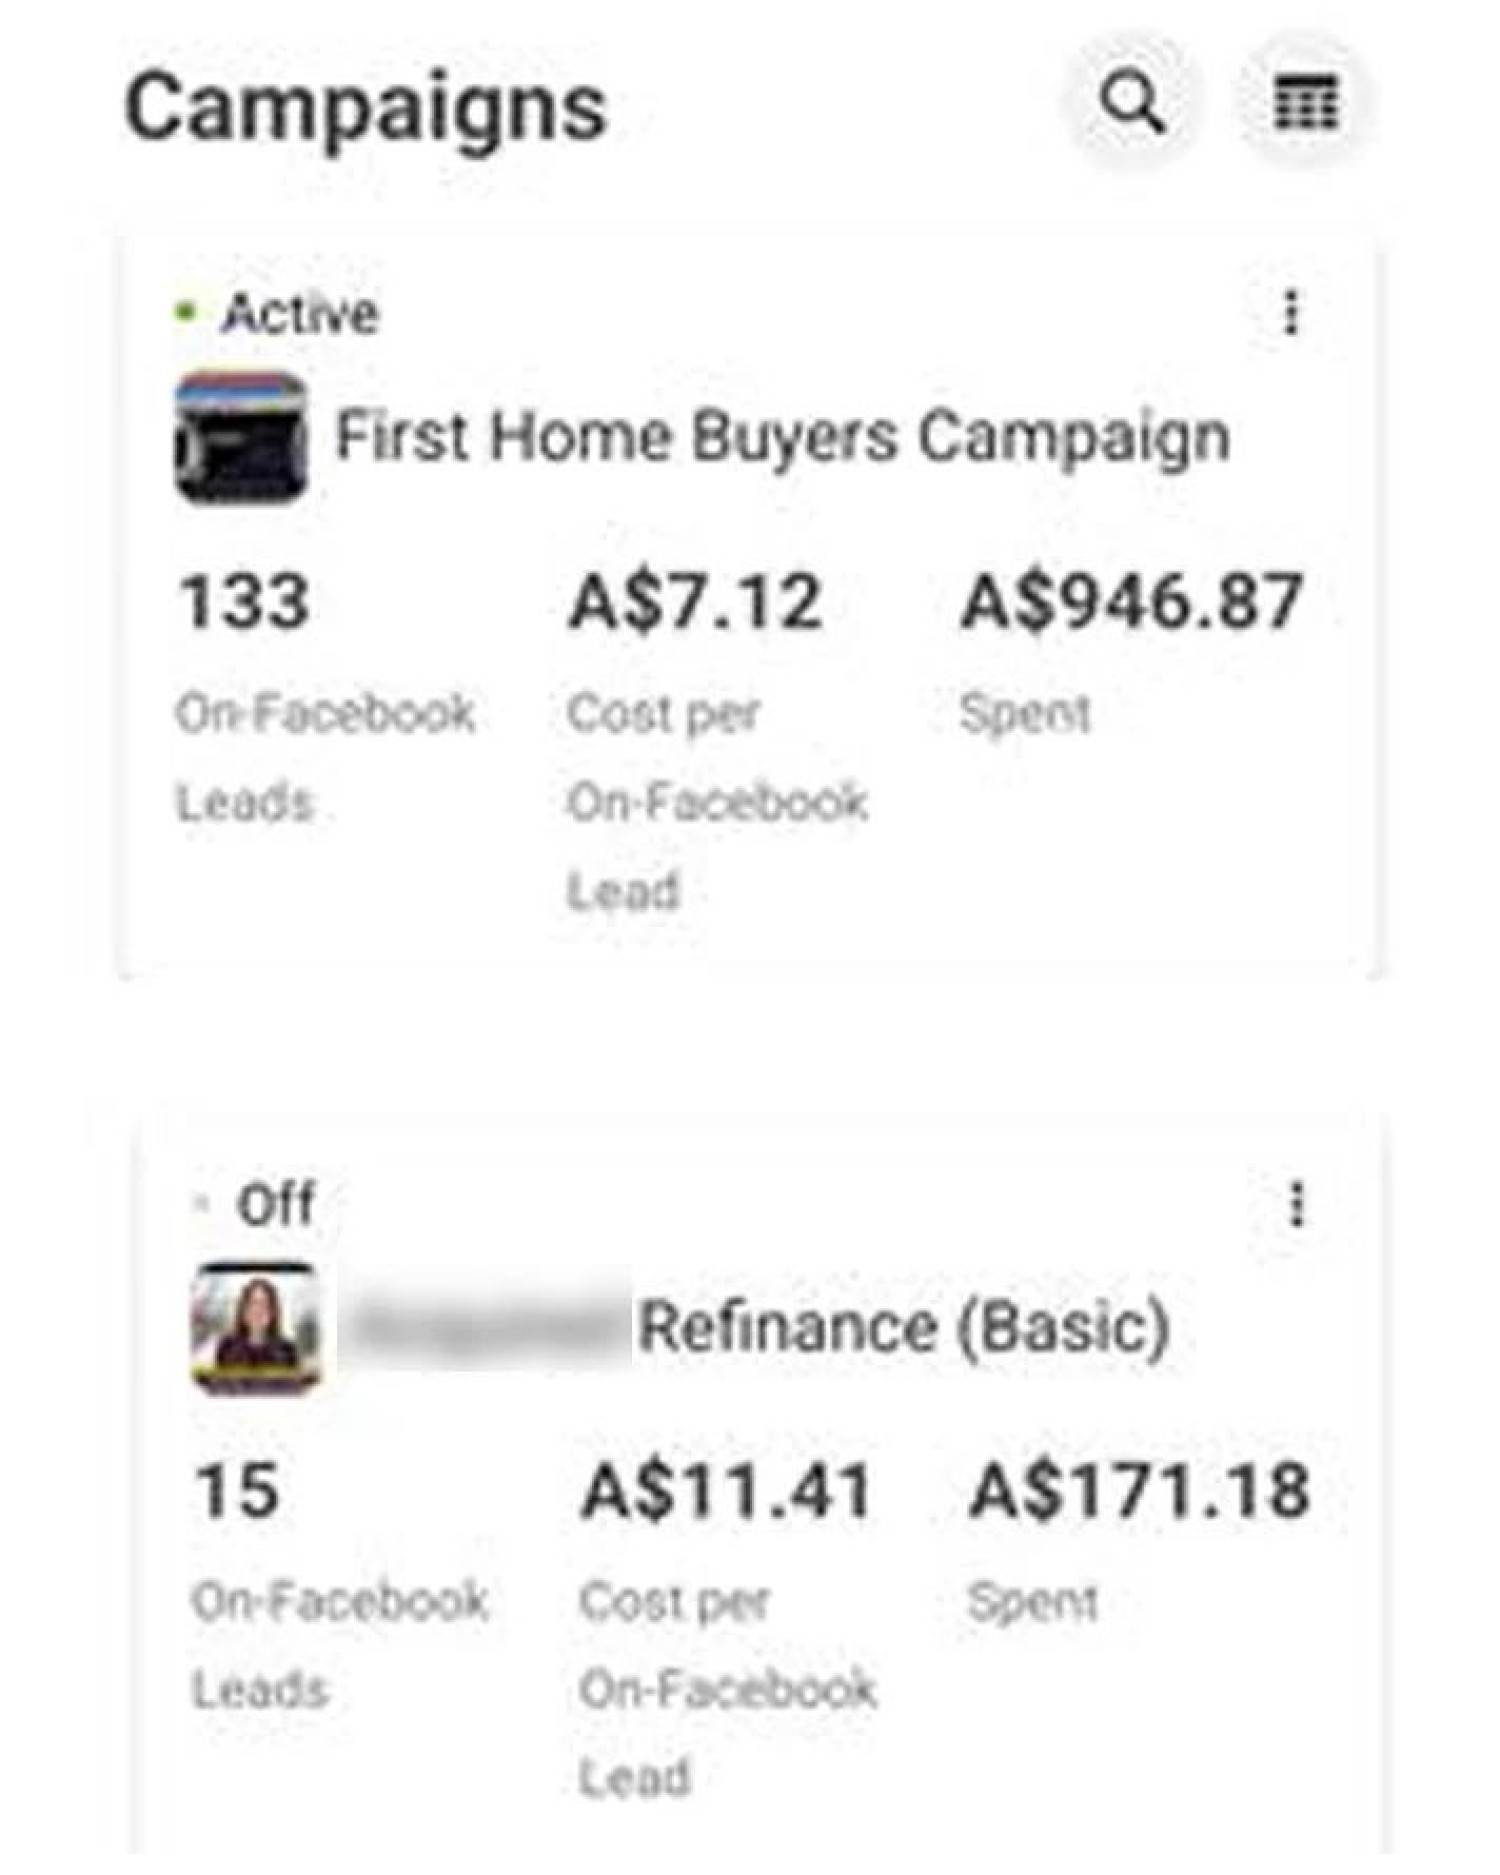The height and width of the screenshot is (1875, 1500).
Task: Select the A$7.12 cost per lead value
Action: click(x=695, y=602)
